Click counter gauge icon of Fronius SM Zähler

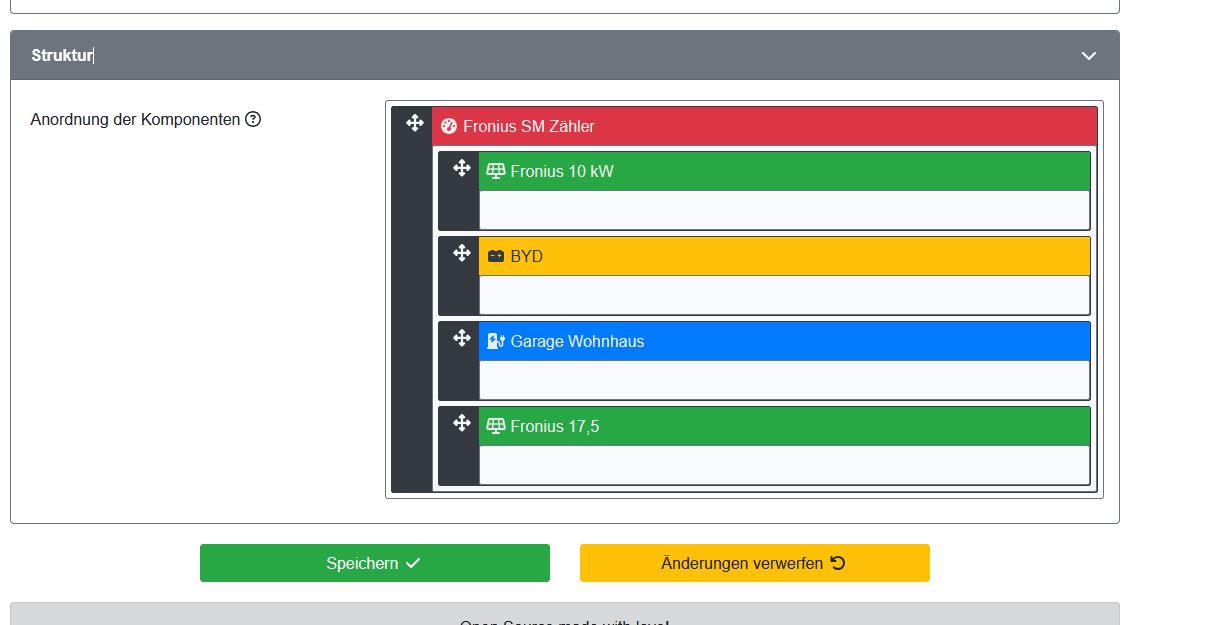click(x=449, y=126)
